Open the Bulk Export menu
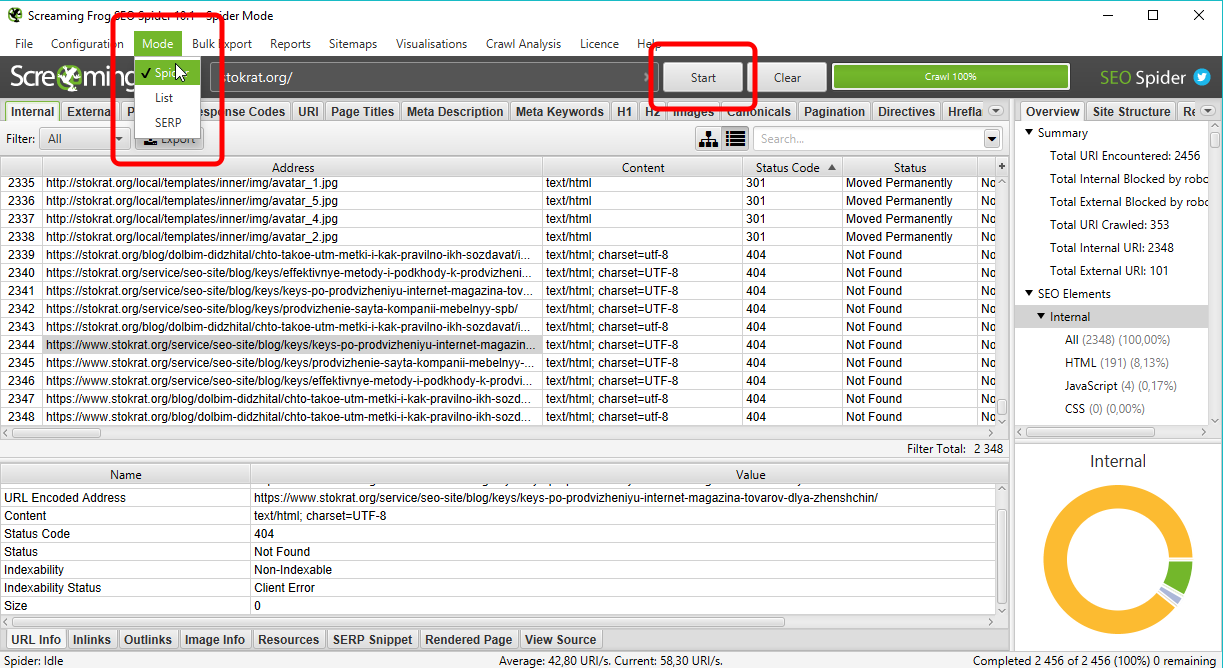Image resolution: width=1223 pixels, height=668 pixels. point(221,44)
